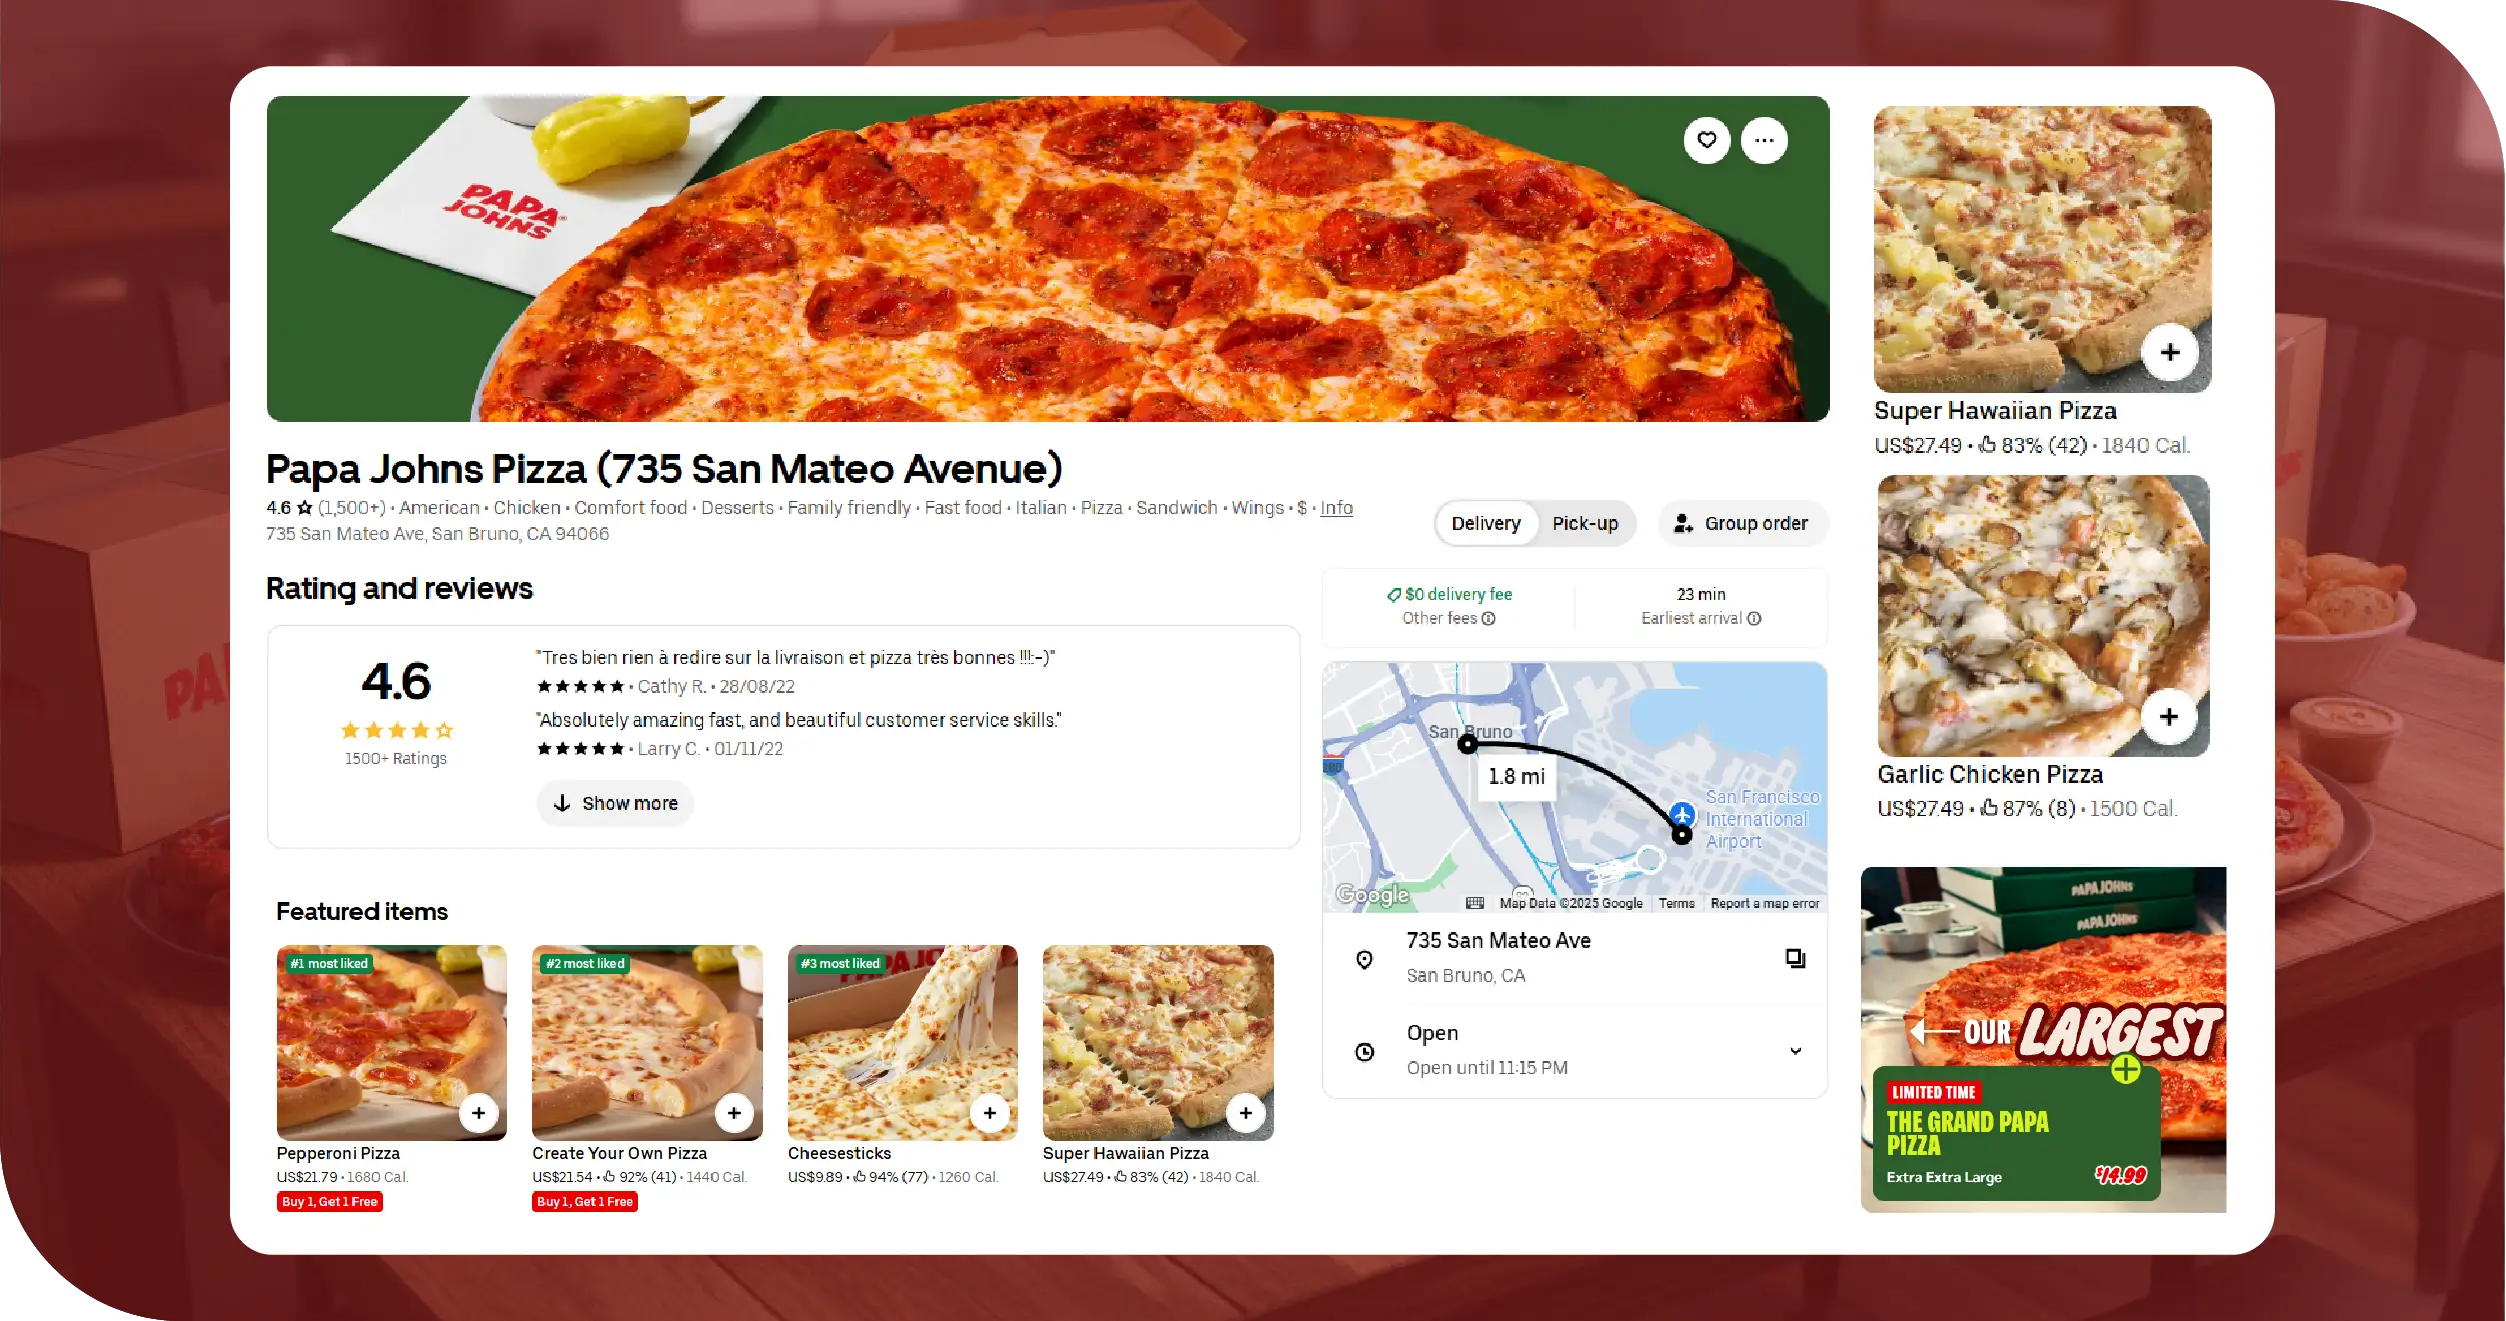
Task: Start a Group order
Action: [x=1743, y=523]
